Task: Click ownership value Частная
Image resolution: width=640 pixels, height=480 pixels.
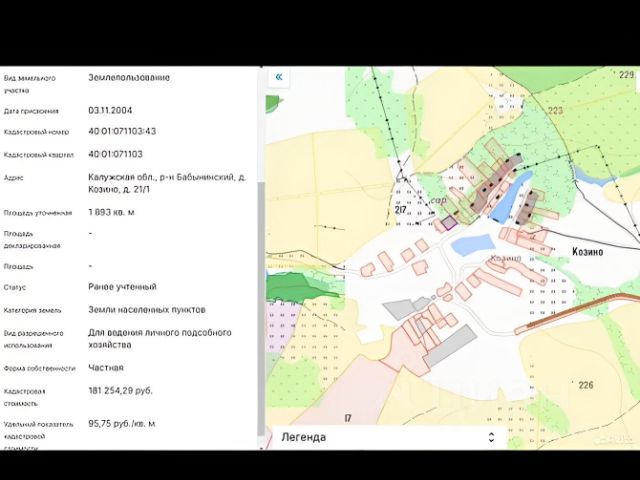Action: click(x=106, y=368)
